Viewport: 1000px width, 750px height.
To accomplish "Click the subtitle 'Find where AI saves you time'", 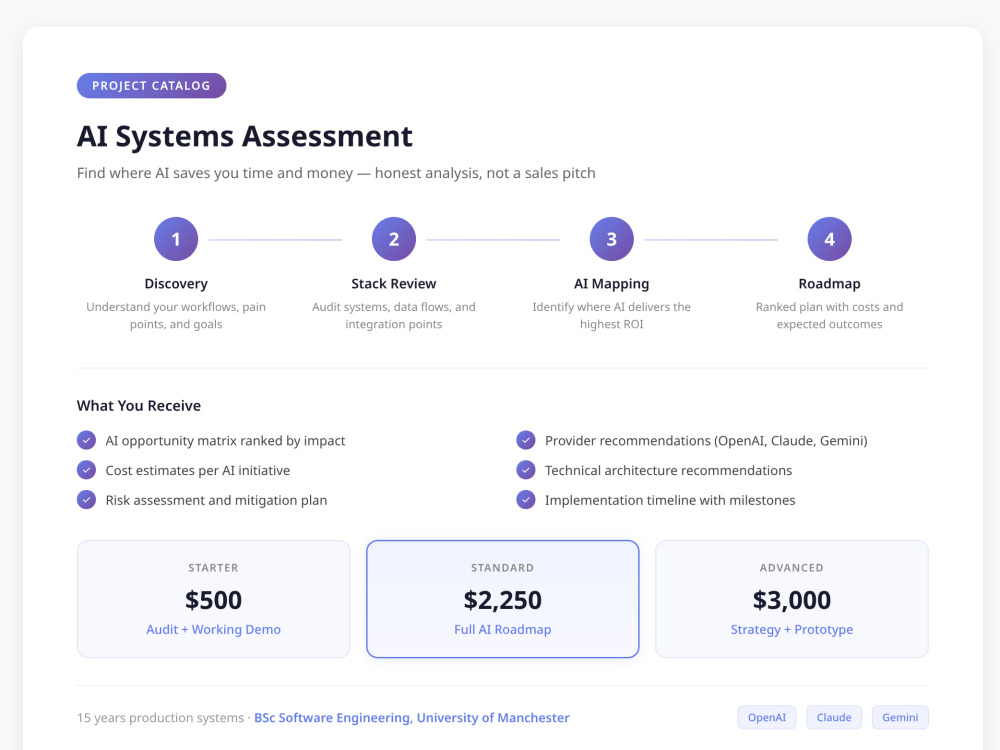I will [336, 173].
